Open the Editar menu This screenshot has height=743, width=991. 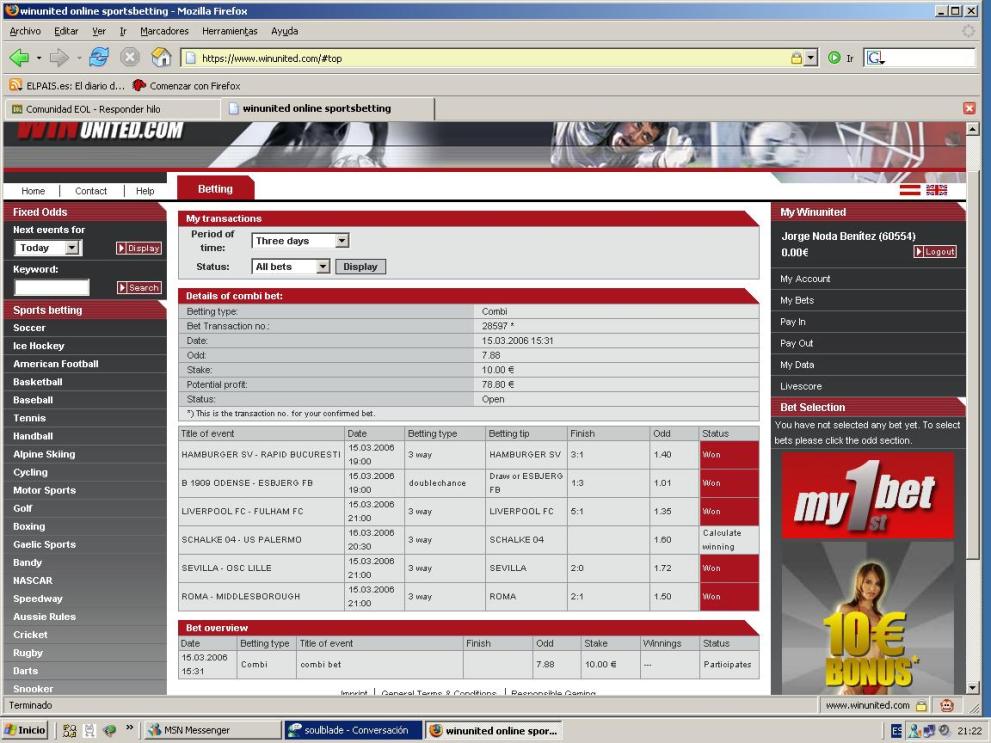(66, 31)
